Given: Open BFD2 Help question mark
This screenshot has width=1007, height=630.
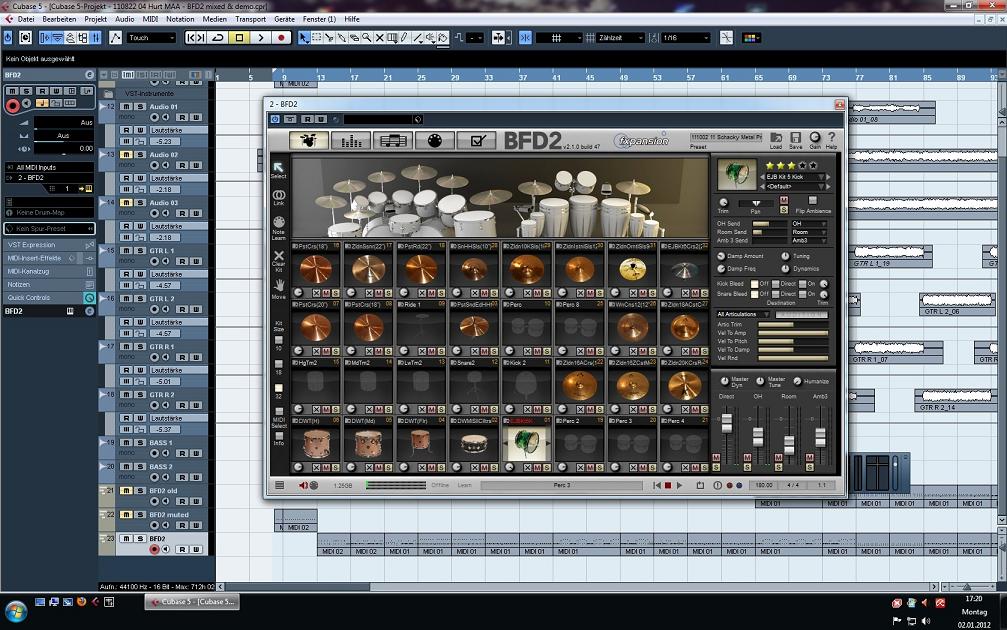Looking at the screenshot, I should [x=832, y=137].
